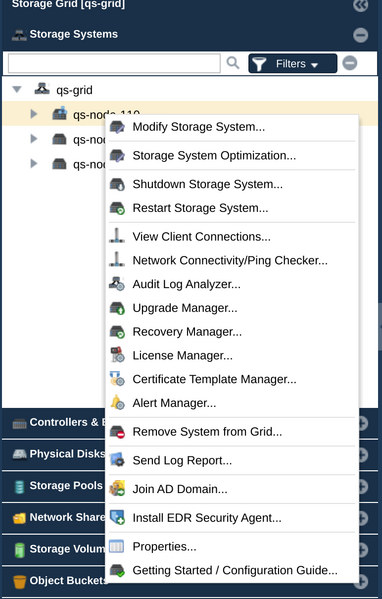The image size is (382, 599).
Task: Click the Modify Storage System icon
Action: [117, 127]
